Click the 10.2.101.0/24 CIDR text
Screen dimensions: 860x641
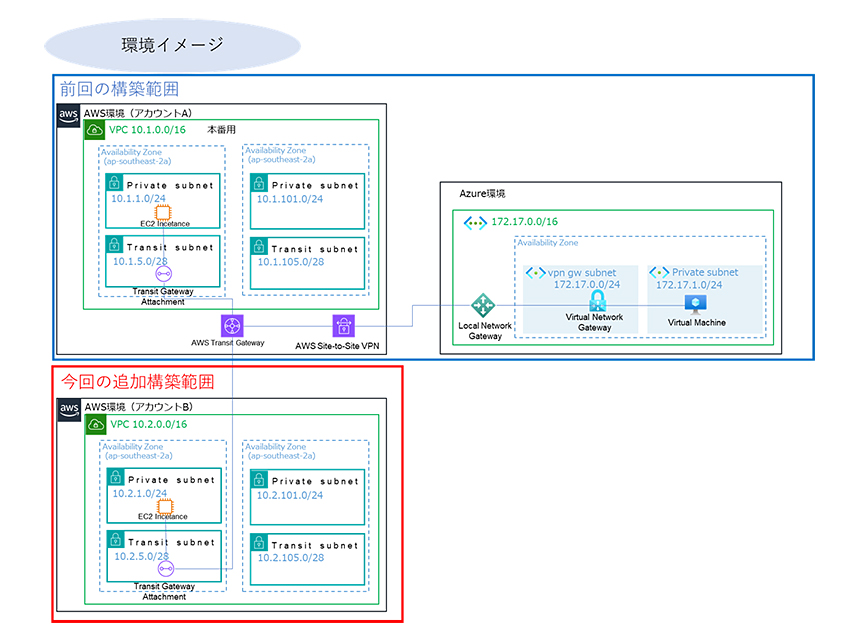coord(290,495)
